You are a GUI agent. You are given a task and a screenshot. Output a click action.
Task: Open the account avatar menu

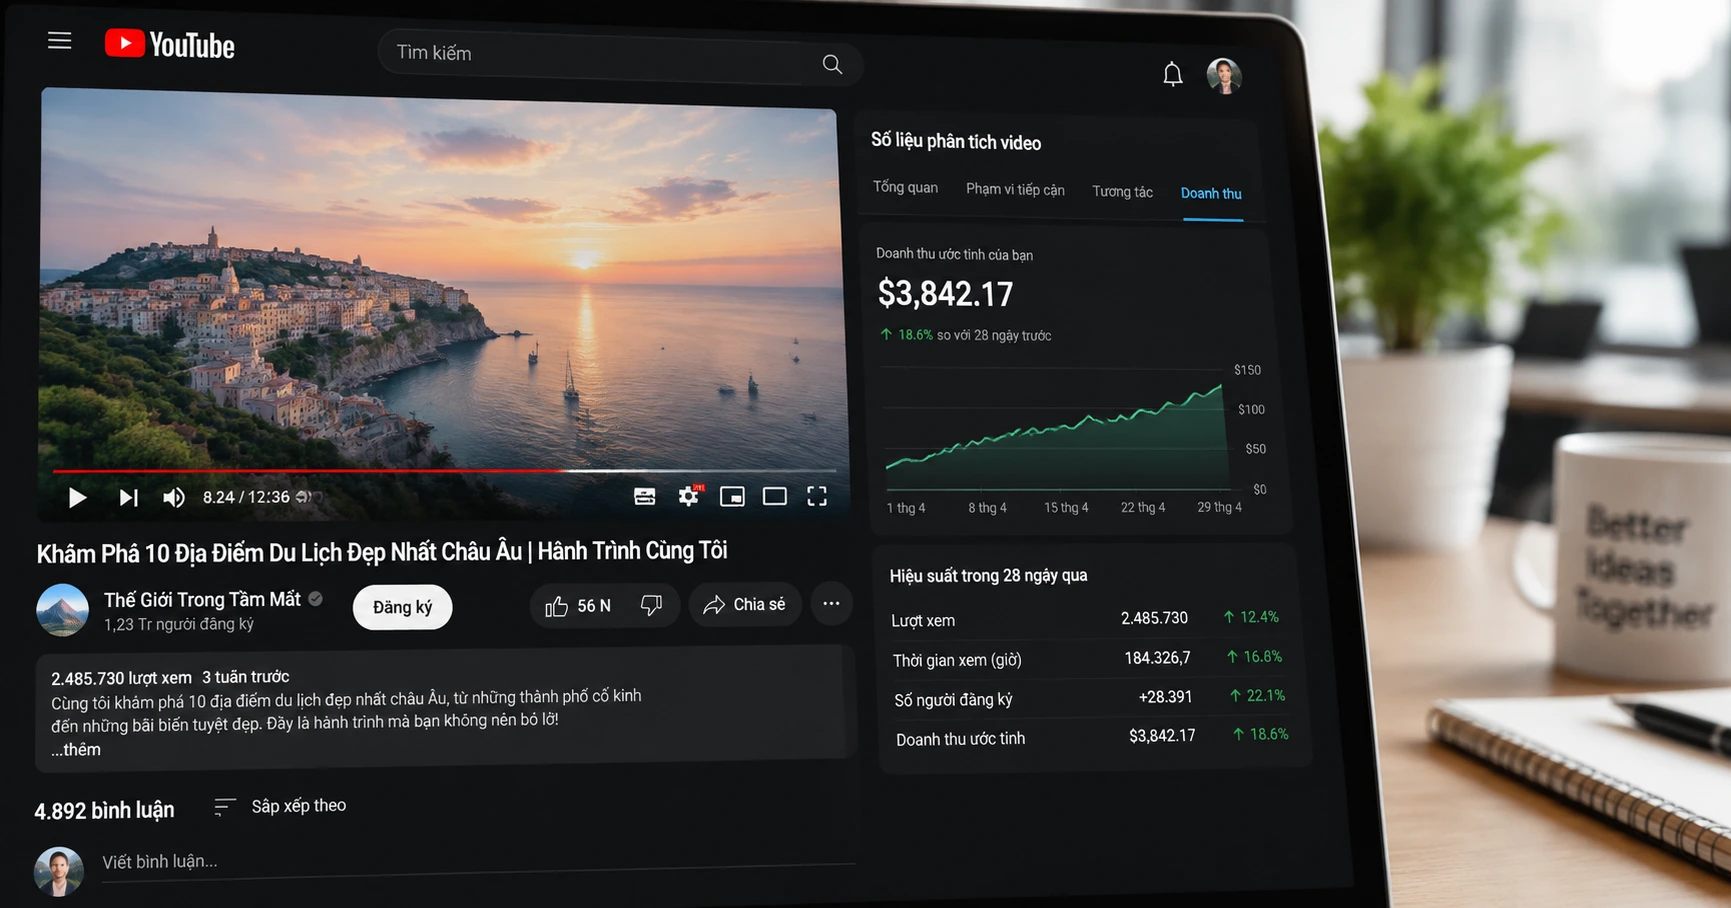(1224, 76)
